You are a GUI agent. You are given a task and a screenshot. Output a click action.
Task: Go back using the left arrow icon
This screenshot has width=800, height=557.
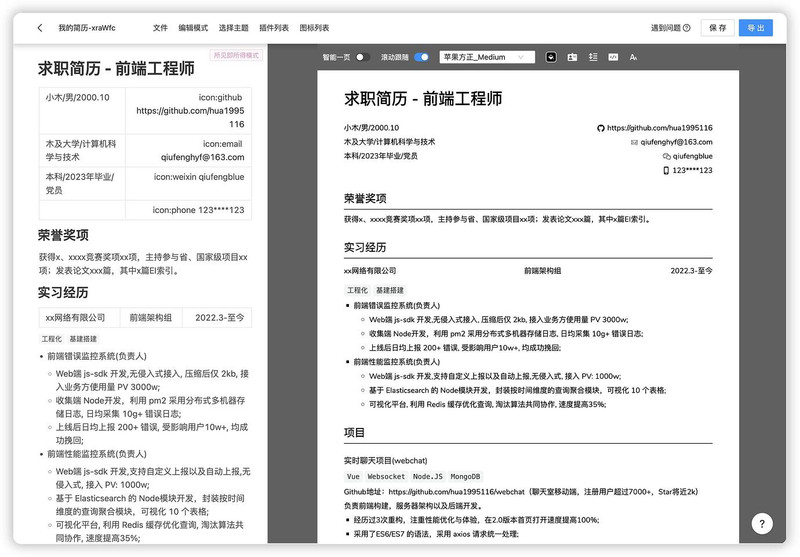coord(40,28)
